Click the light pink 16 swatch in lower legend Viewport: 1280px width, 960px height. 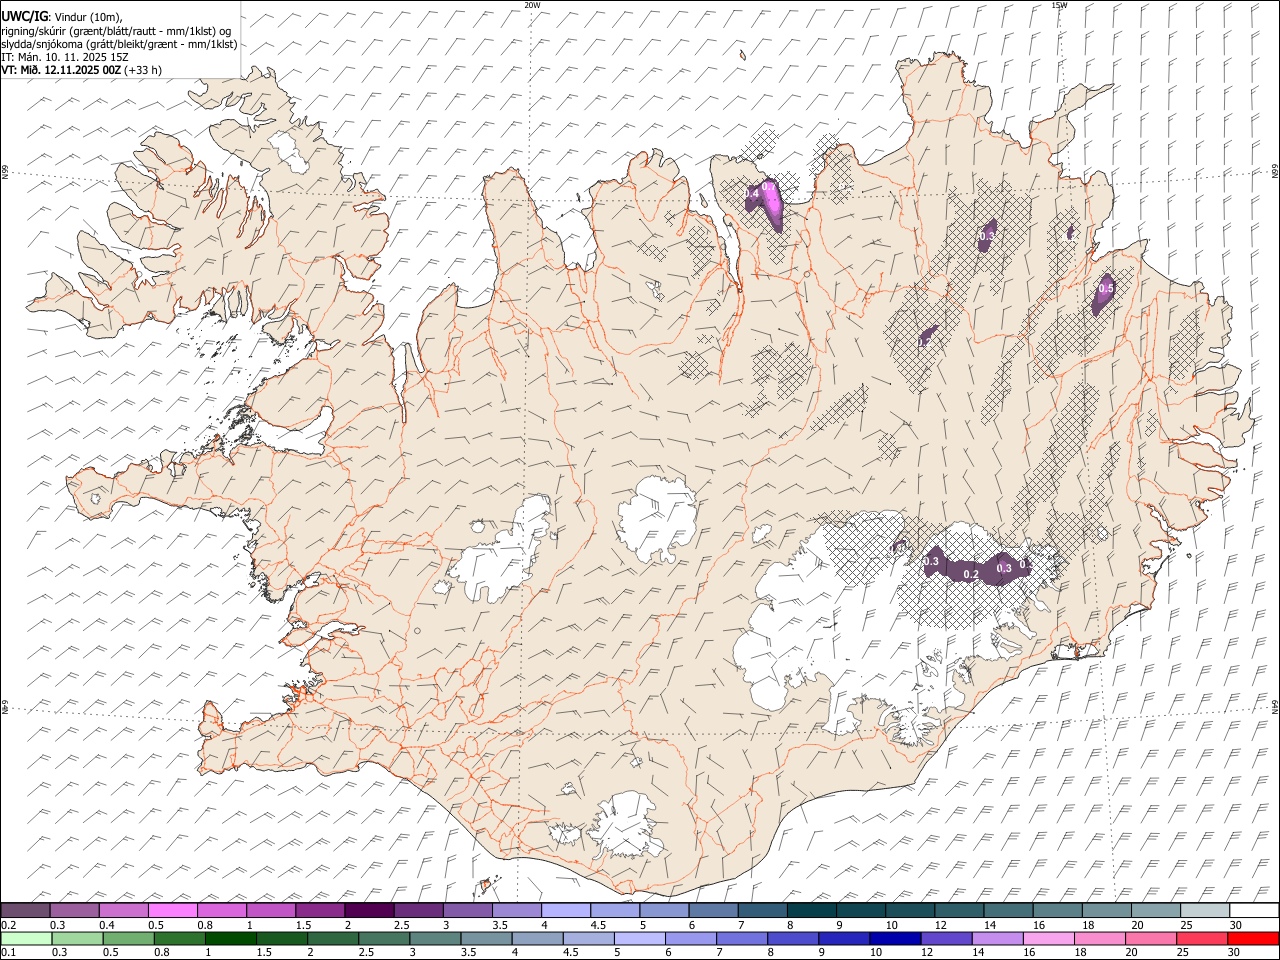[1049, 938]
